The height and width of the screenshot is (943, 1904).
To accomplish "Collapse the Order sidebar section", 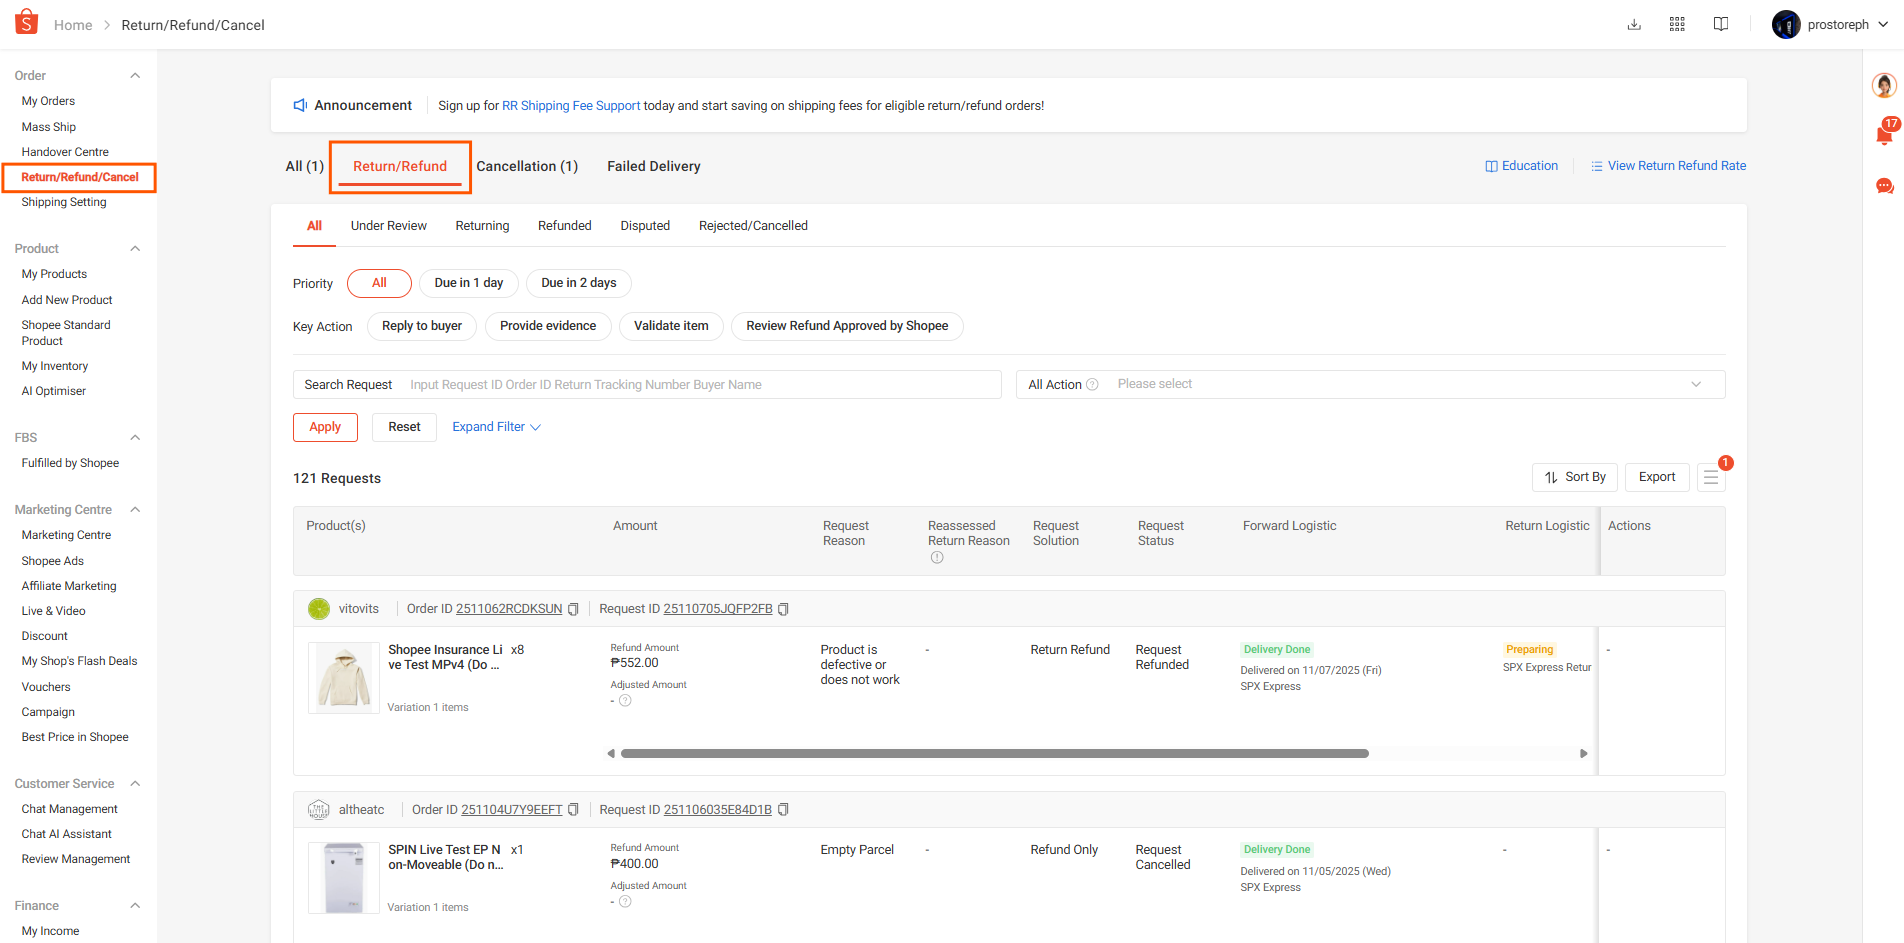I will (x=135, y=76).
